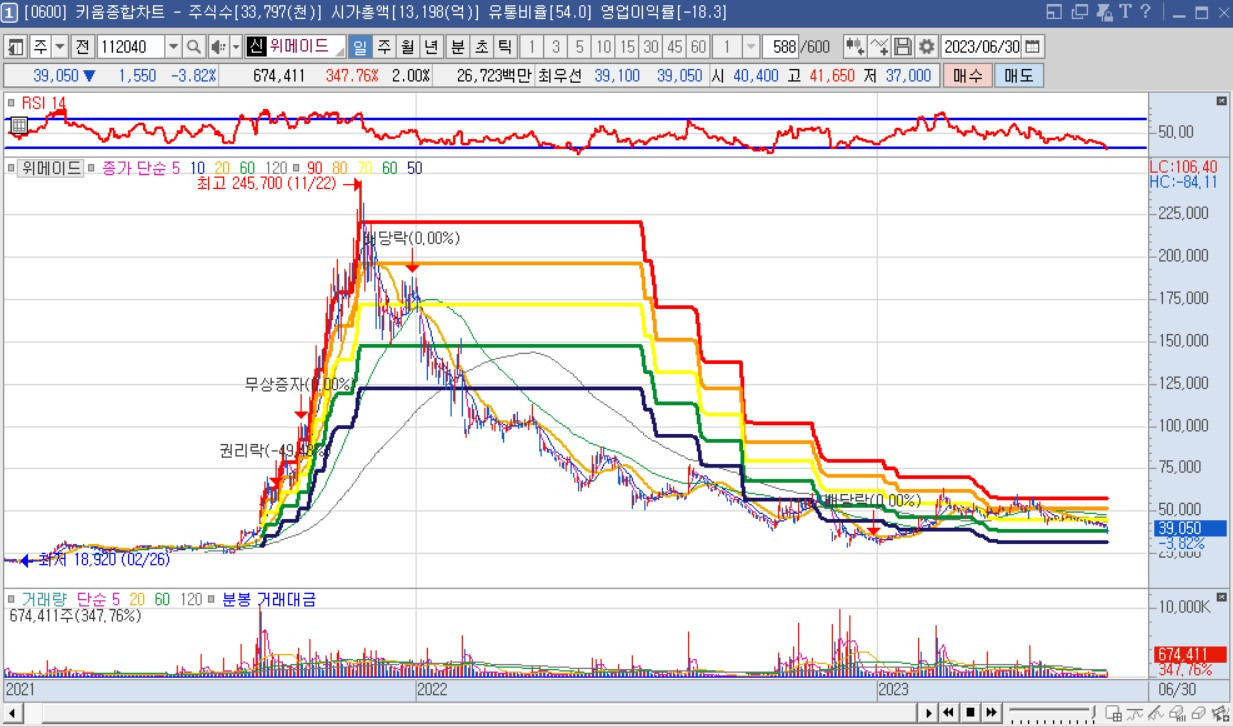Open chart settings gear icon
The height and width of the screenshot is (727, 1233).
tap(927, 47)
